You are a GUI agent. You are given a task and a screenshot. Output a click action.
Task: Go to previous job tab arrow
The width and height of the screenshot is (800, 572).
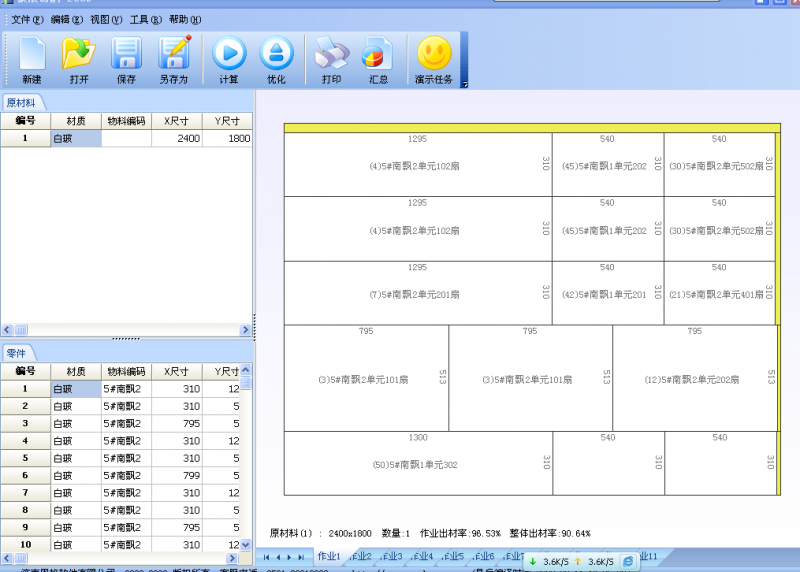click(278, 557)
